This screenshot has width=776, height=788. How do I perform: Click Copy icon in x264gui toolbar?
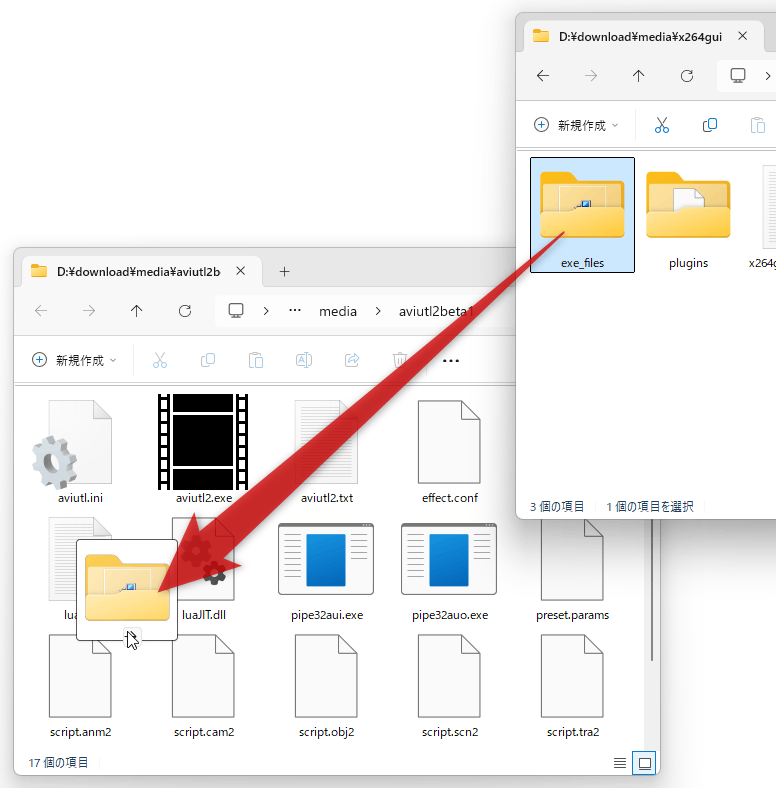[710, 125]
